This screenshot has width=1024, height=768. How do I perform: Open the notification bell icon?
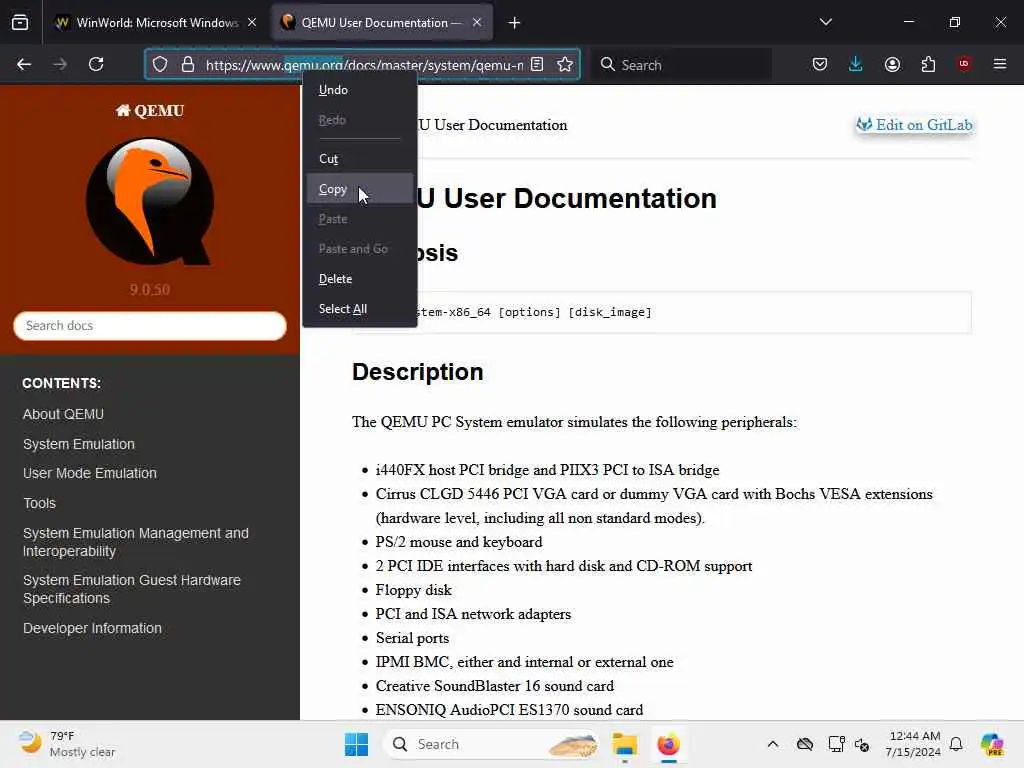pyautogui.click(x=956, y=744)
